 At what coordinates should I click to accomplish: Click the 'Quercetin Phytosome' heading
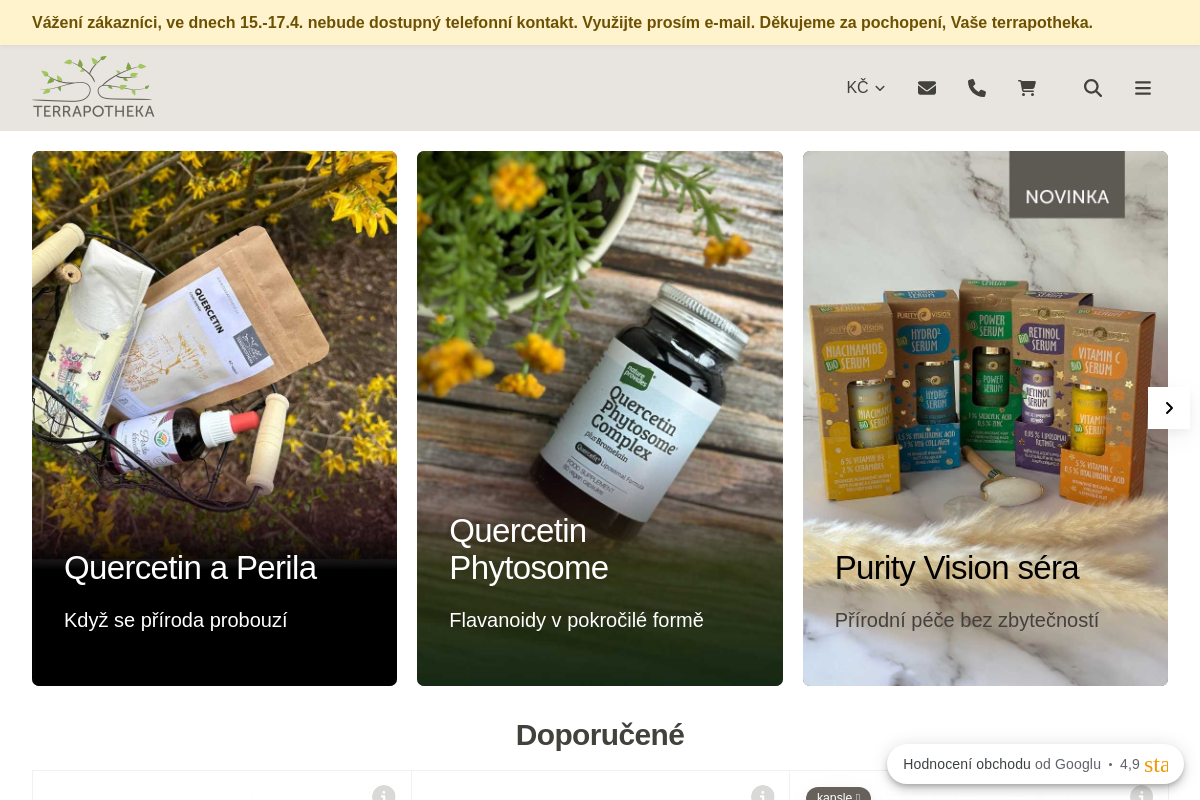pyautogui.click(x=528, y=549)
